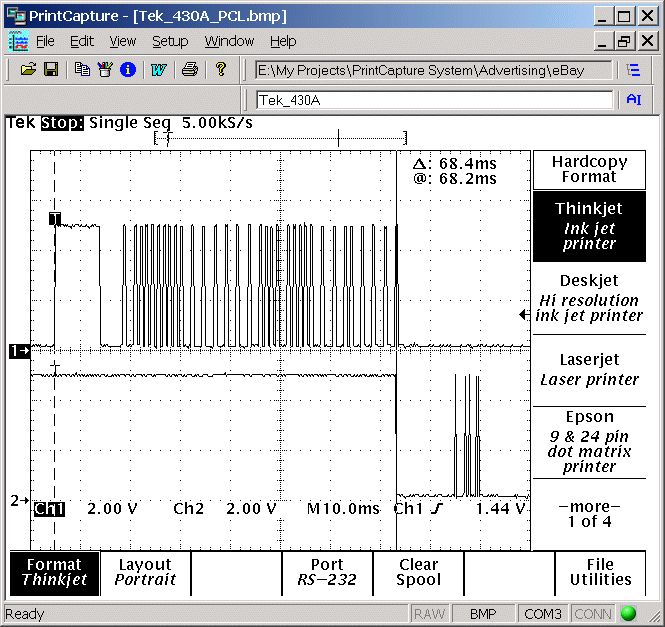Click the Ch2 scale label

188,508
